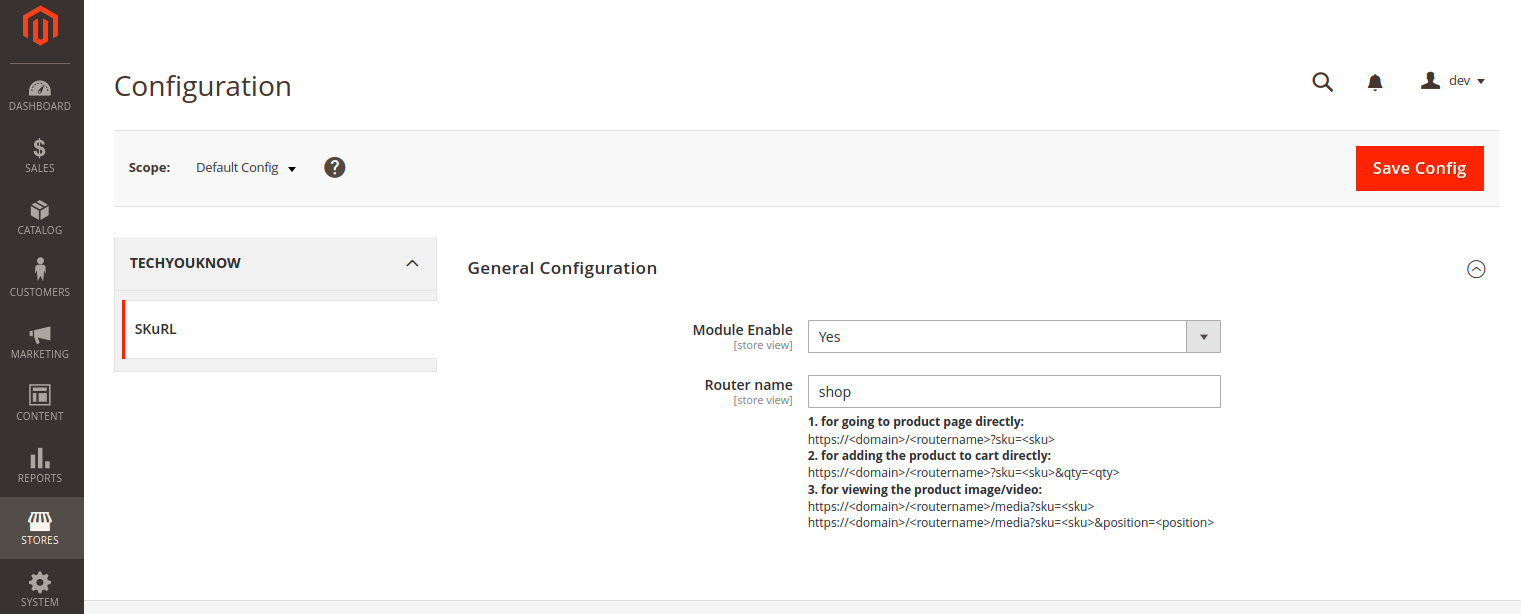This screenshot has height=614, width=1521.
Task: Open the Module Enable dropdown
Action: 1013,337
